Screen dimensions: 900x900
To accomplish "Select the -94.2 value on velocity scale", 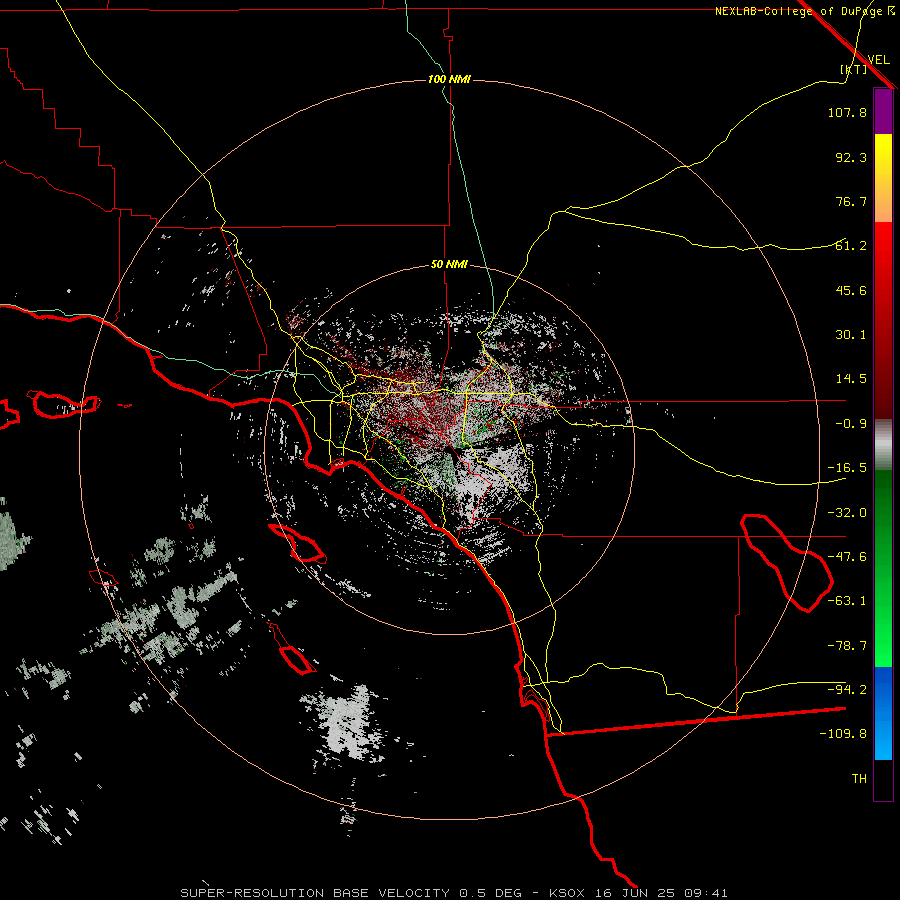I will pyautogui.click(x=847, y=690).
